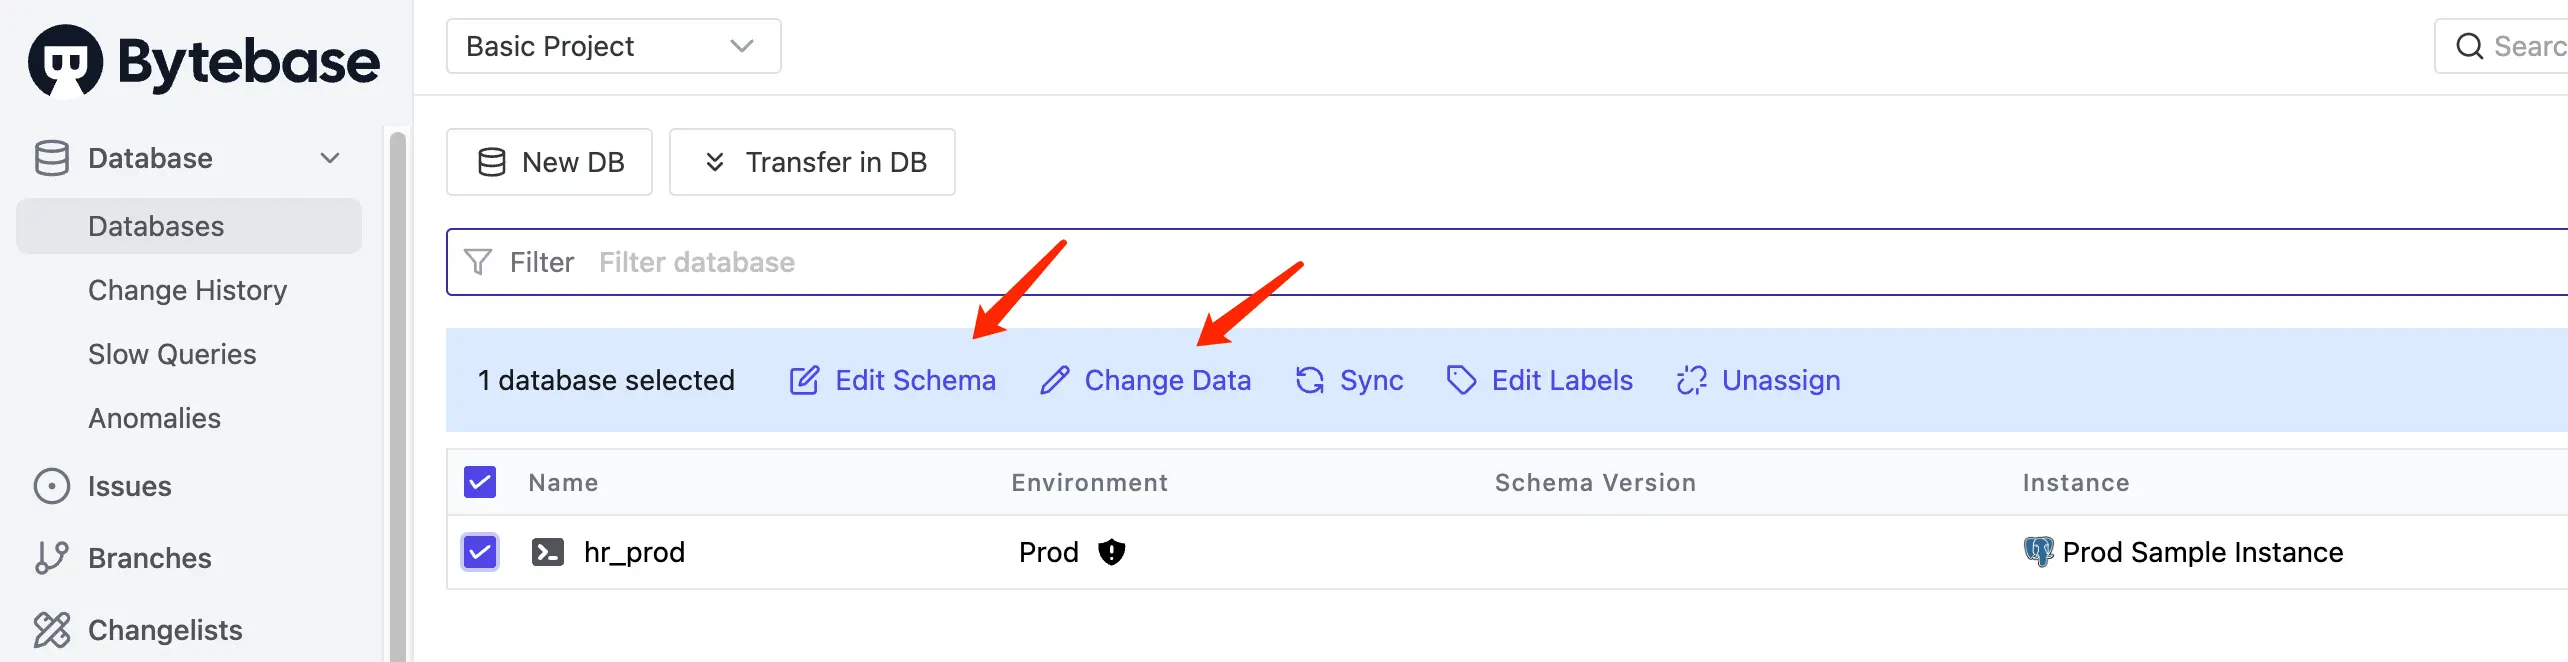Viewport: 2568px width, 662px height.
Task: Open the Transfer in DB option
Action: [812, 162]
